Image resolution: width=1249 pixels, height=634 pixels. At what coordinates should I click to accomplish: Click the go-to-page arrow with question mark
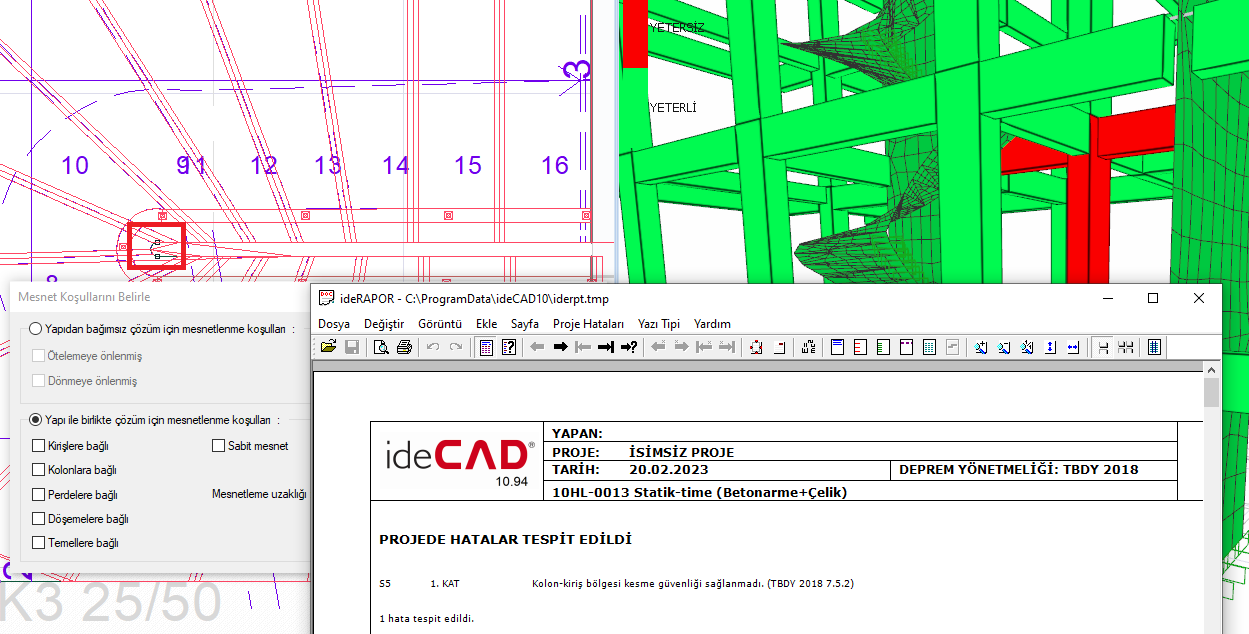[629, 347]
